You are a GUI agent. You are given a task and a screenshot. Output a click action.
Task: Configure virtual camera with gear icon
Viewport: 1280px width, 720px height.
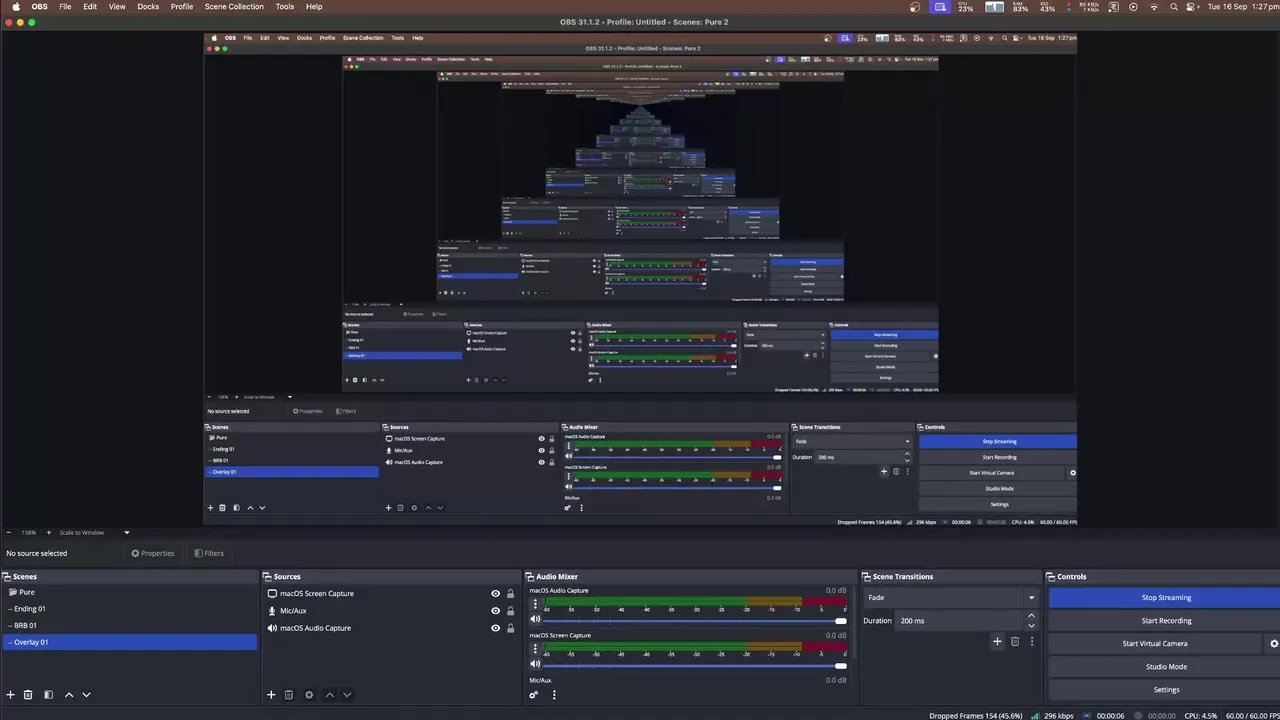[1274, 643]
